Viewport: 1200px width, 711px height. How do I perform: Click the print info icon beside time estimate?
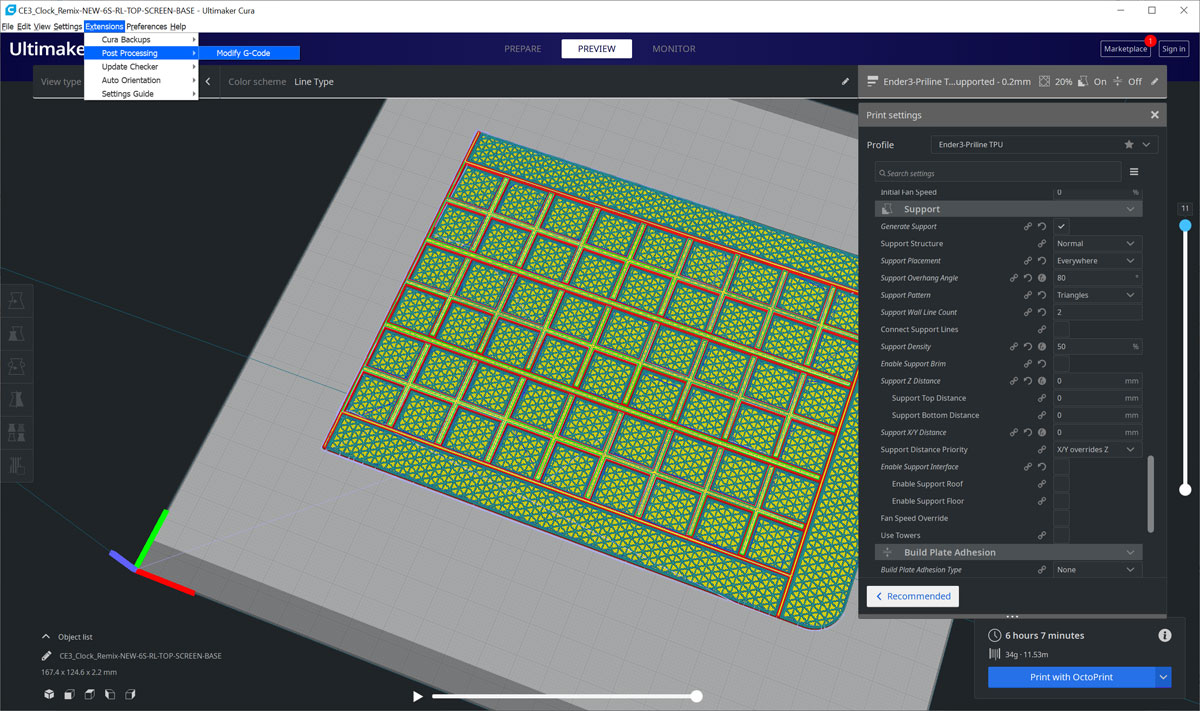pyautogui.click(x=1164, y=635)
